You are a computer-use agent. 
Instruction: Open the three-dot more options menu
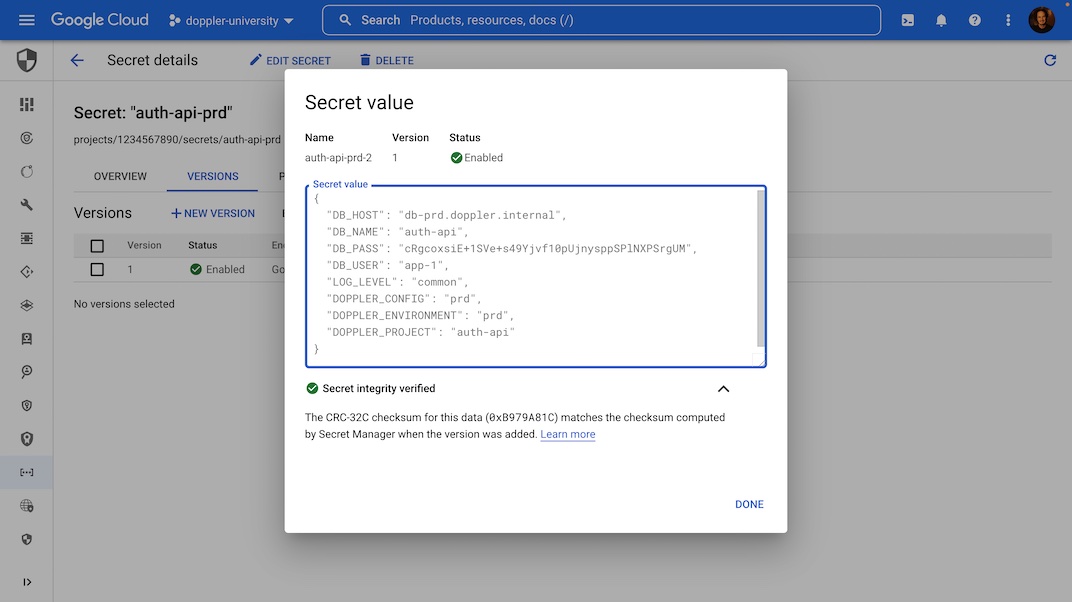1007,19
